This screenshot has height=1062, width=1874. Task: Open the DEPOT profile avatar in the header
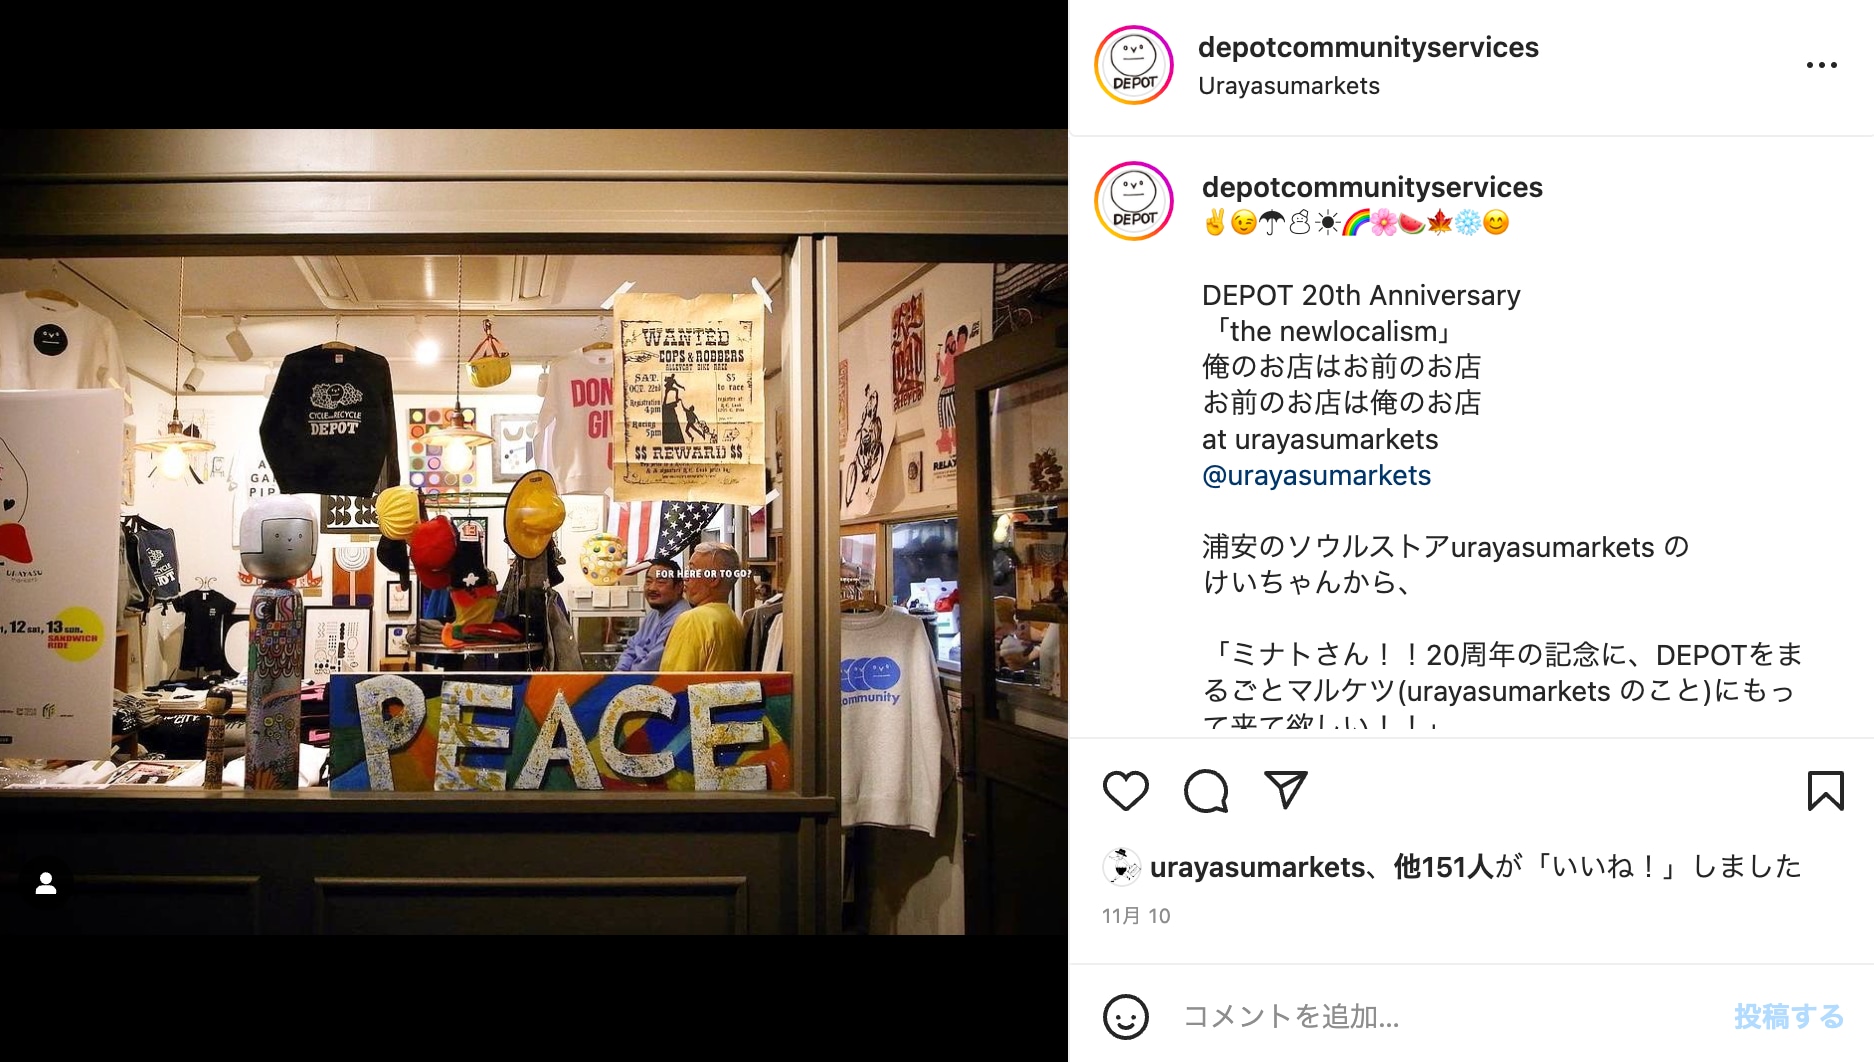tap(1134, 65)
